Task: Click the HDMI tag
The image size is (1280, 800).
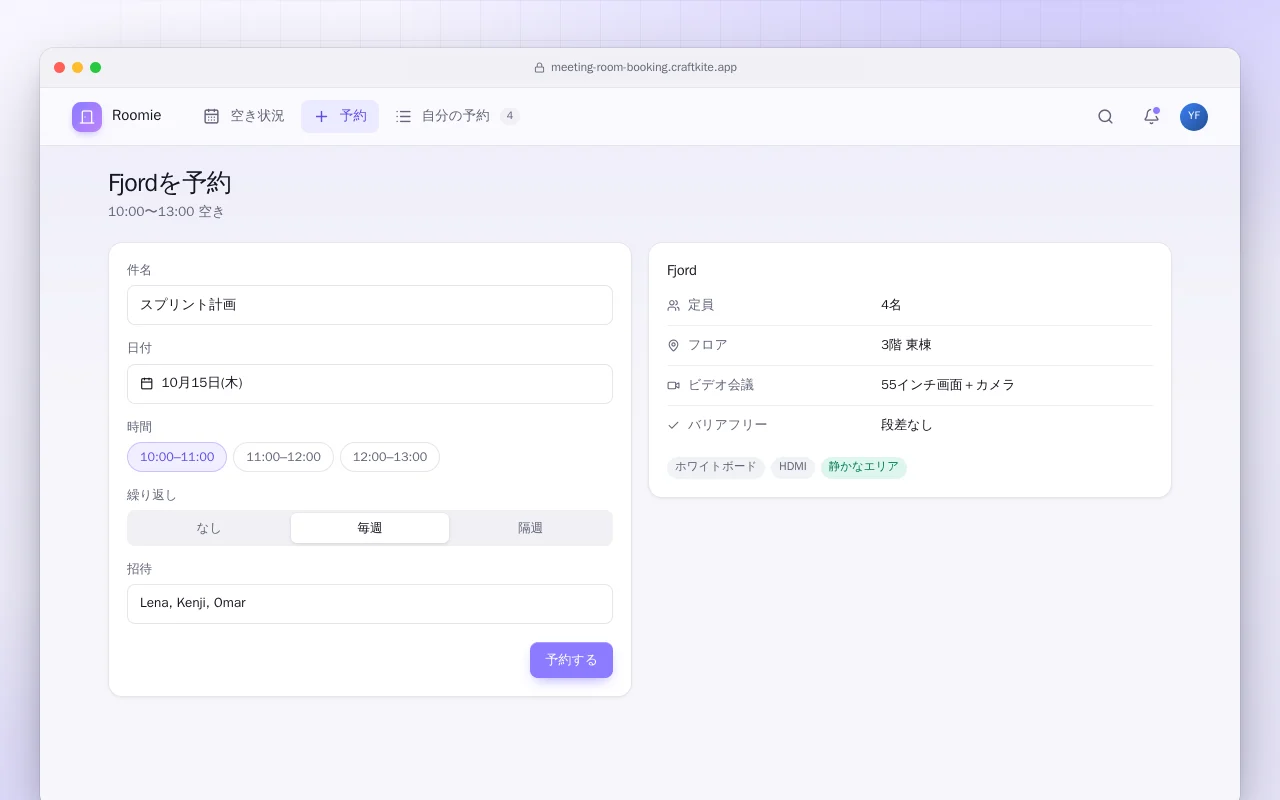Action: click(793, 467)
